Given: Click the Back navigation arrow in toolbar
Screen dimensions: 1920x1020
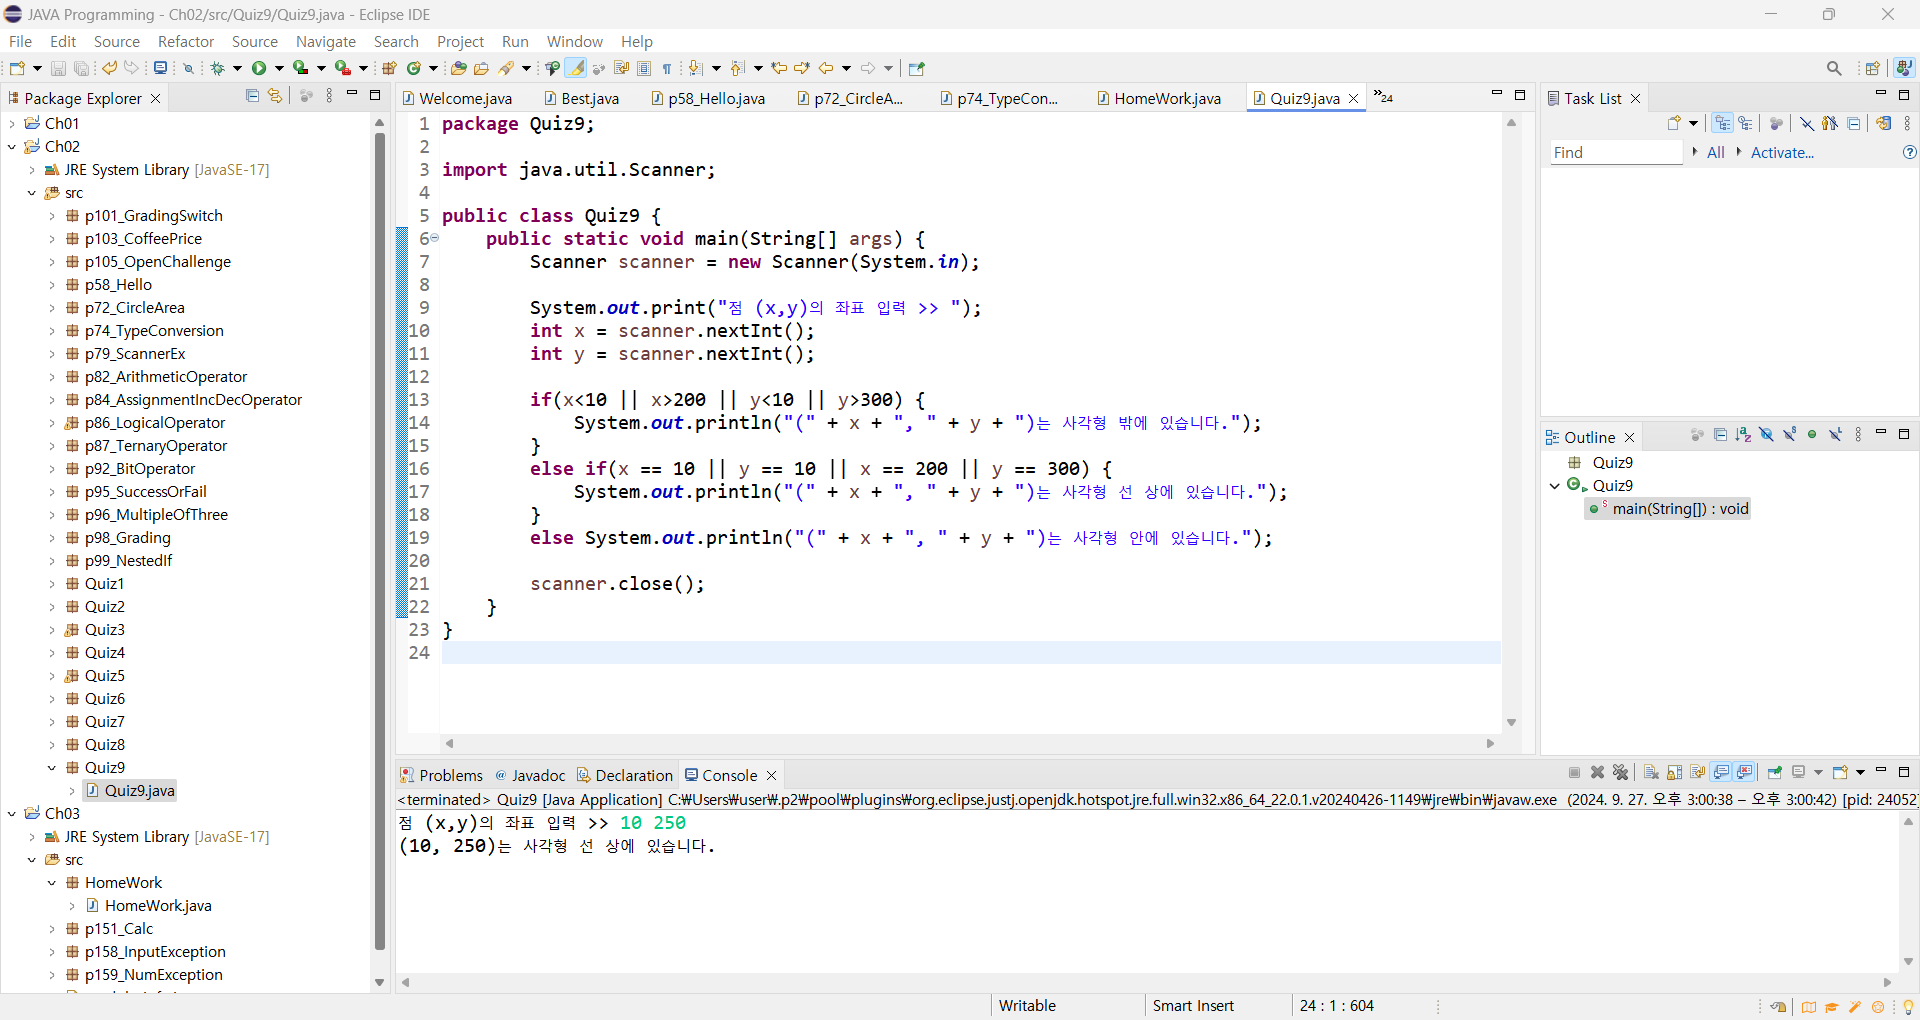Looking at the screenshot, I should pyautogui.click(x=826, y=68).
